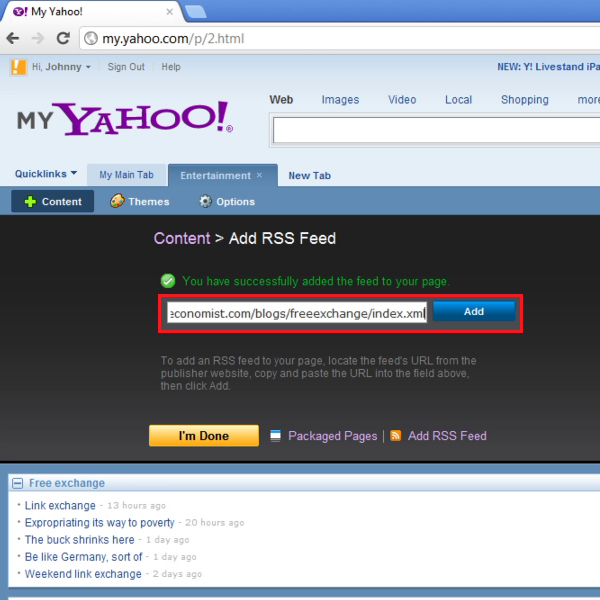The width and height of the screenshot is (600, 600).
Task: Open the NEW: Y! Livestand announcement link
Action: 548,67
